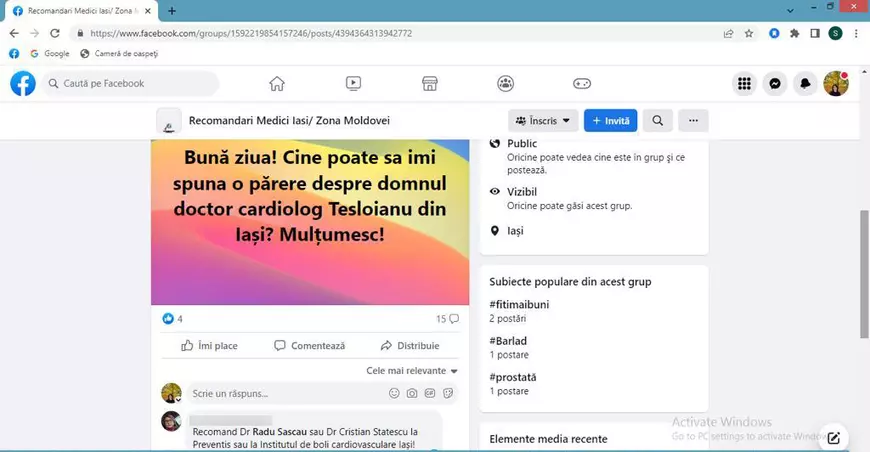The width and height of the screenshot is (870, 452).
Task: Expand the Înscris membership dropdown
Action: click(x=543, y=120)
